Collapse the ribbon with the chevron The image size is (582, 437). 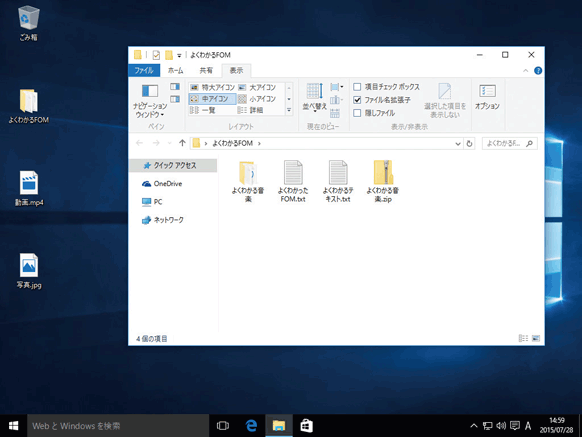[526, 71]
